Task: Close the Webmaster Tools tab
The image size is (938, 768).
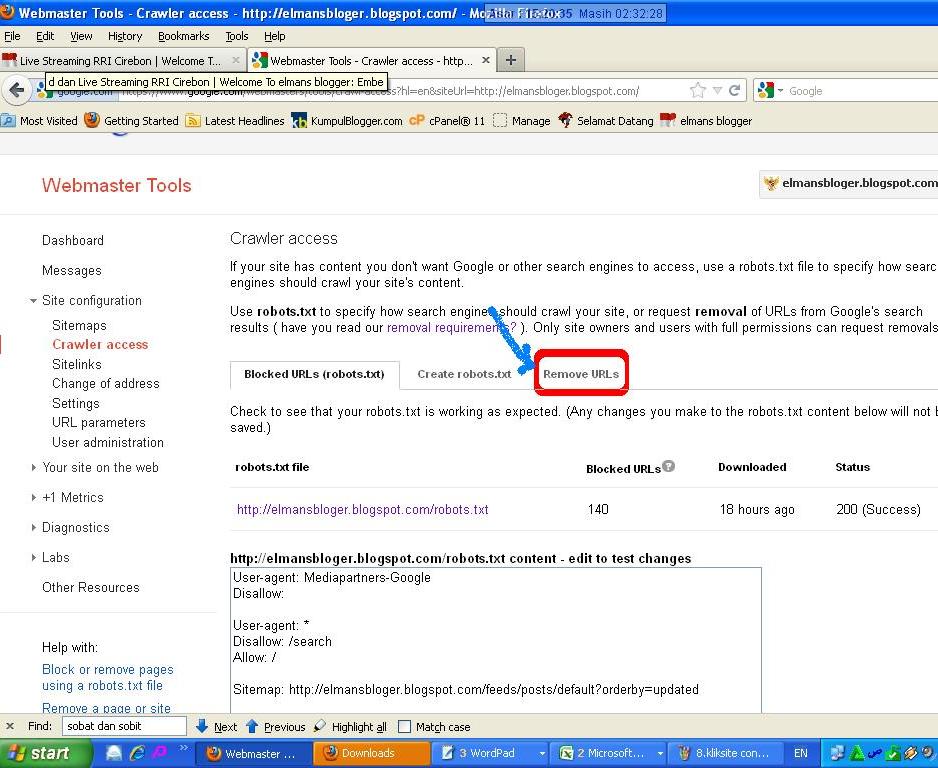Action: click(x=486, y=60)
